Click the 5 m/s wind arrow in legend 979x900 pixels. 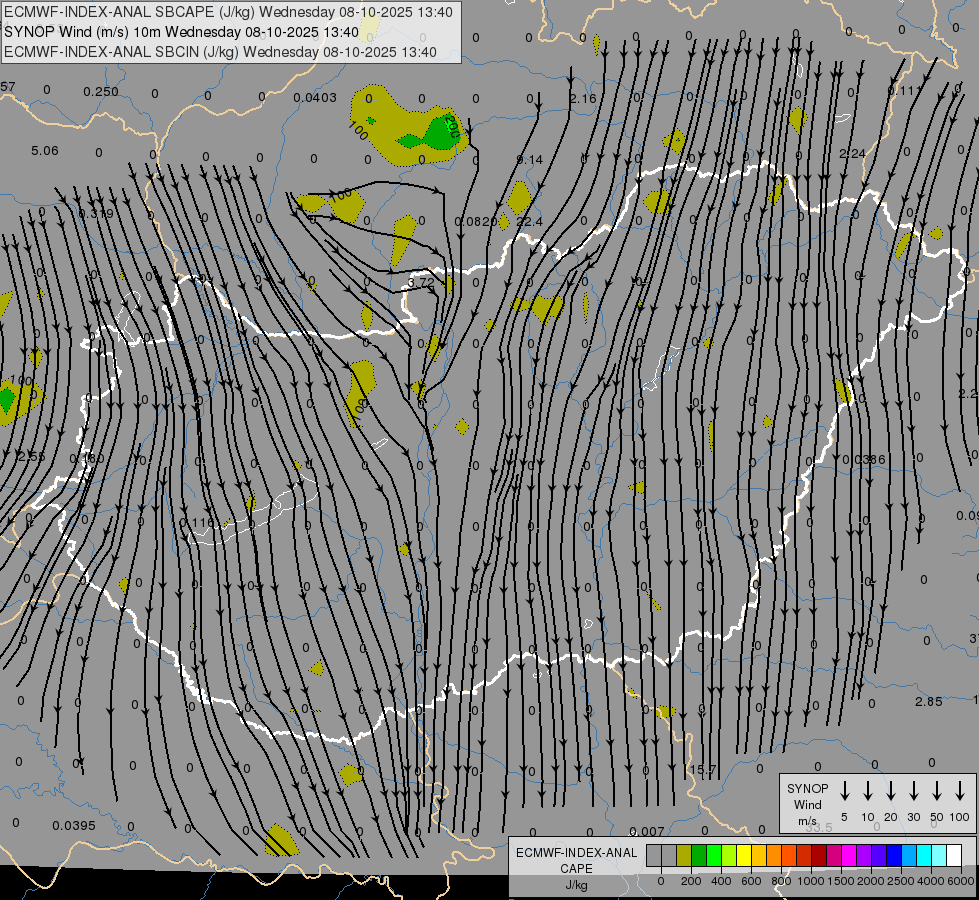844,791
